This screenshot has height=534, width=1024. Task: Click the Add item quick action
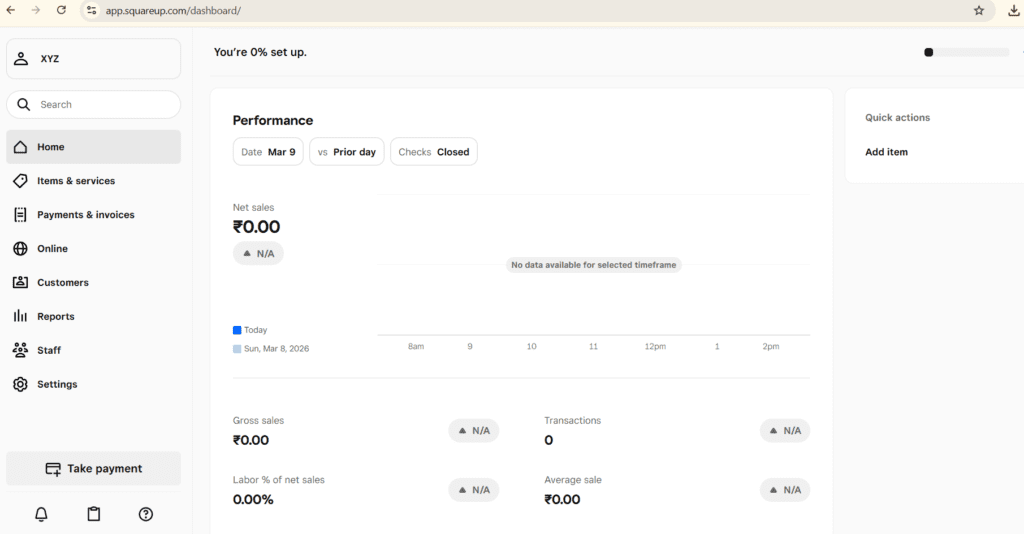pyautogui.click(x=886, y=152)
